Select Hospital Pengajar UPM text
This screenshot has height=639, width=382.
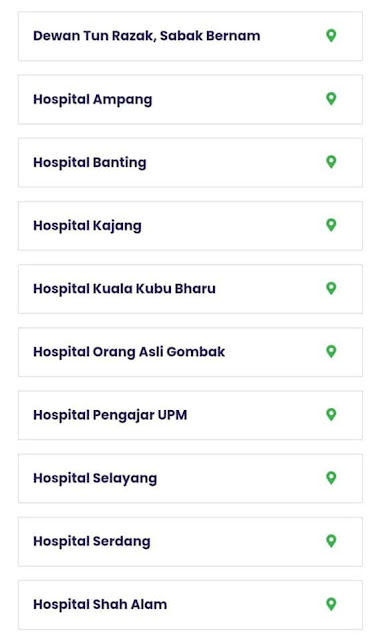[x=110, y=415]
